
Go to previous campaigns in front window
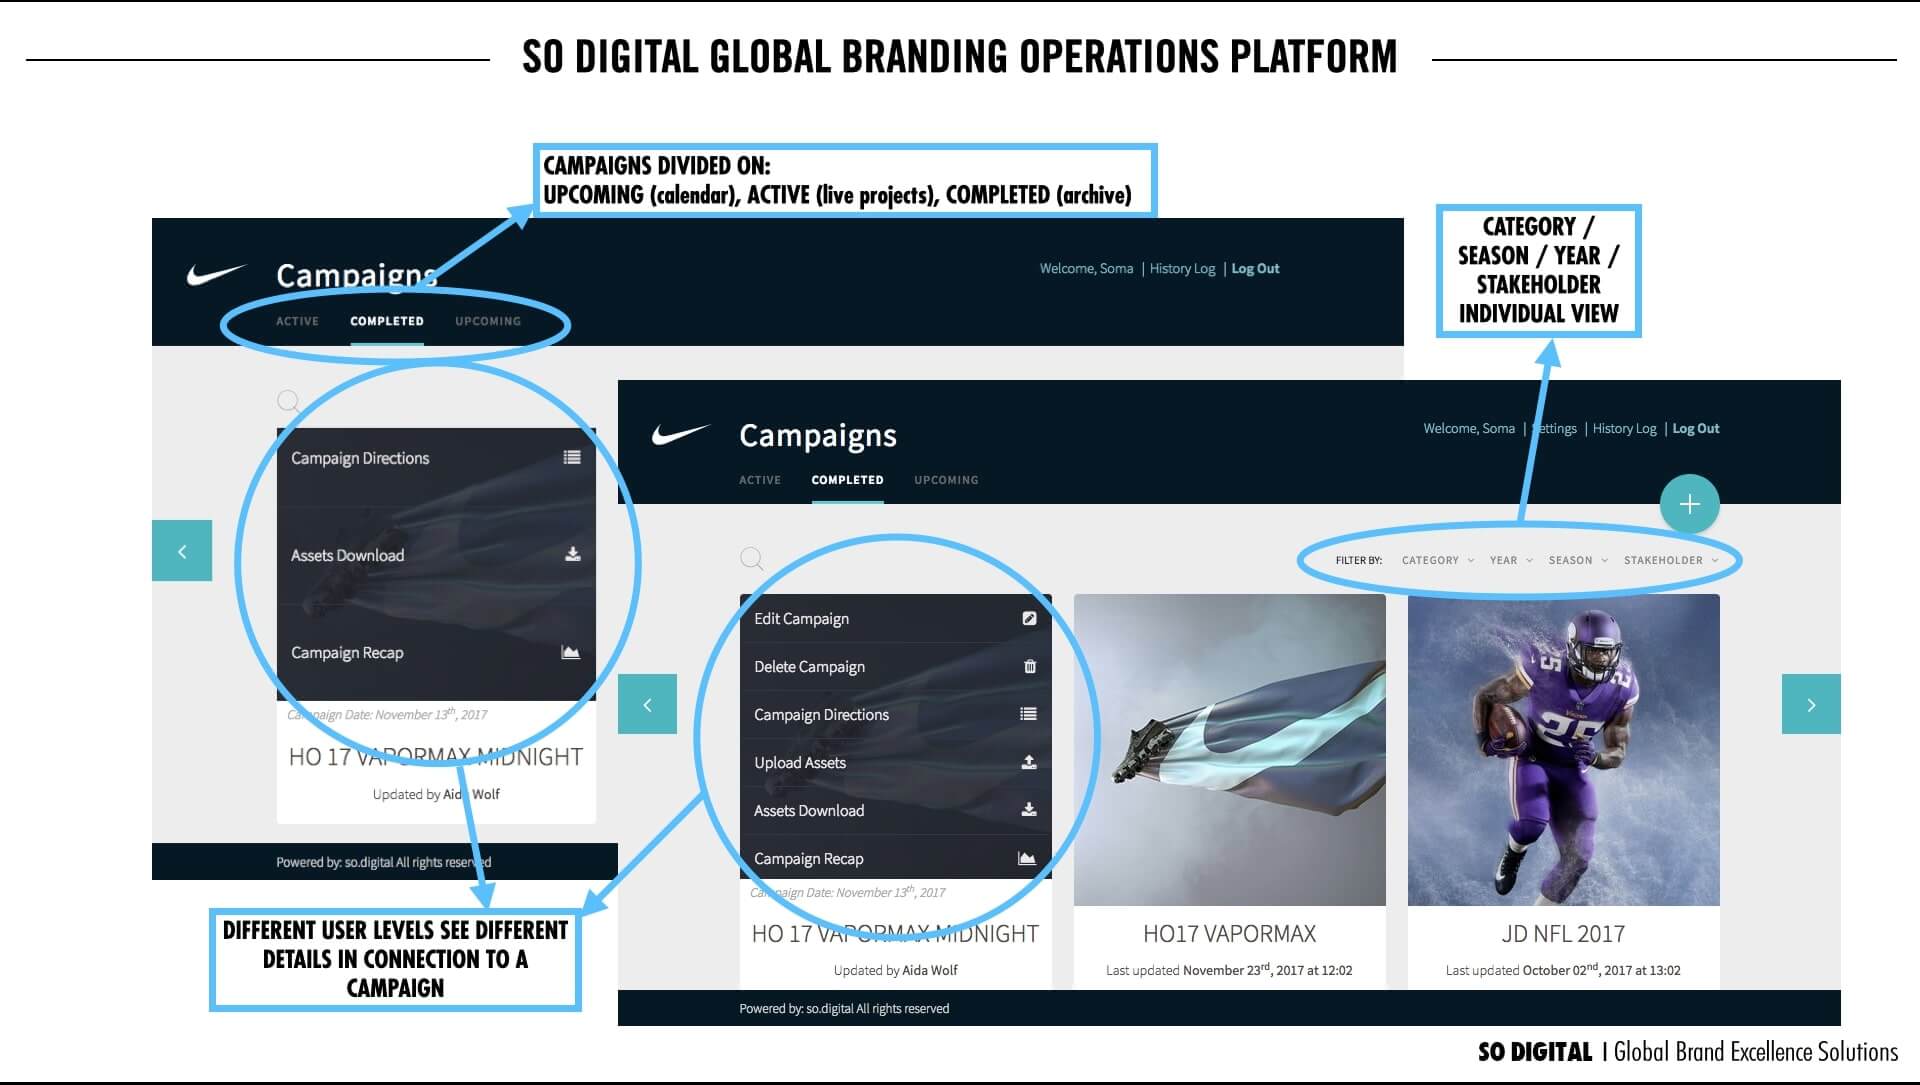pyautogui.click(x=647, y=704)
